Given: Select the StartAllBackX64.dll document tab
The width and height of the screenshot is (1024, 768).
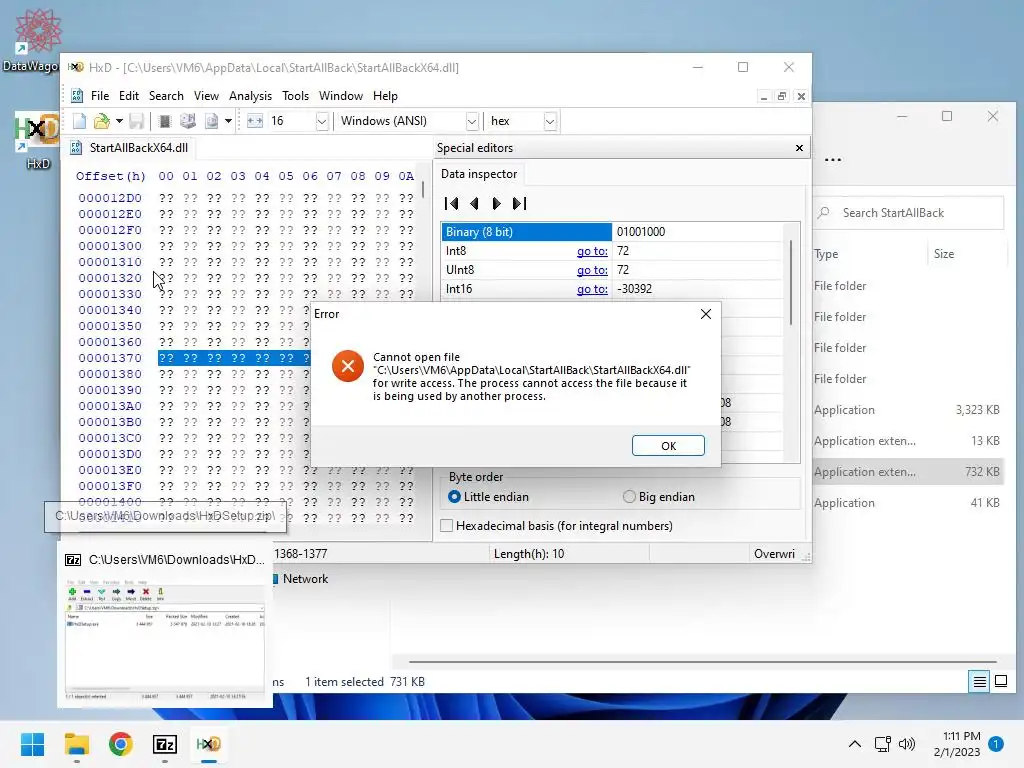Looking at the screenshot, I should pyautogui.click(x=130, y=148).
